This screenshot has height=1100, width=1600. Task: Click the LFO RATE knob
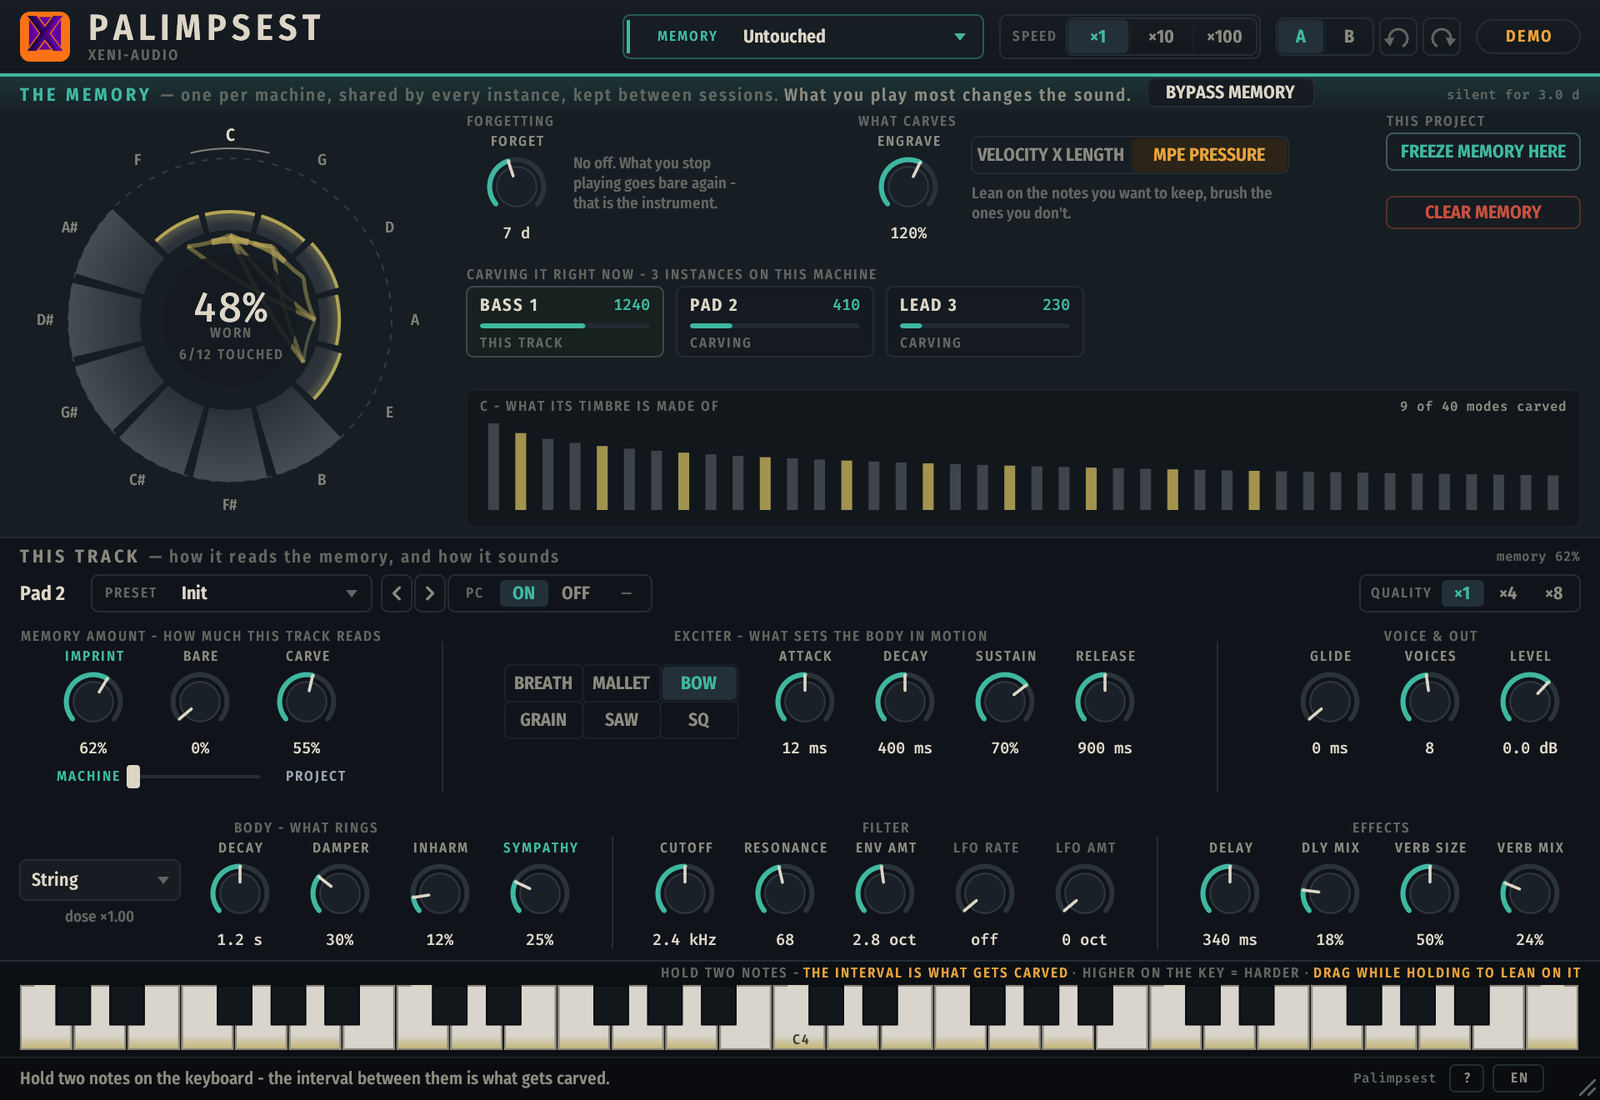pyautogui.click(x=985, y=891)
